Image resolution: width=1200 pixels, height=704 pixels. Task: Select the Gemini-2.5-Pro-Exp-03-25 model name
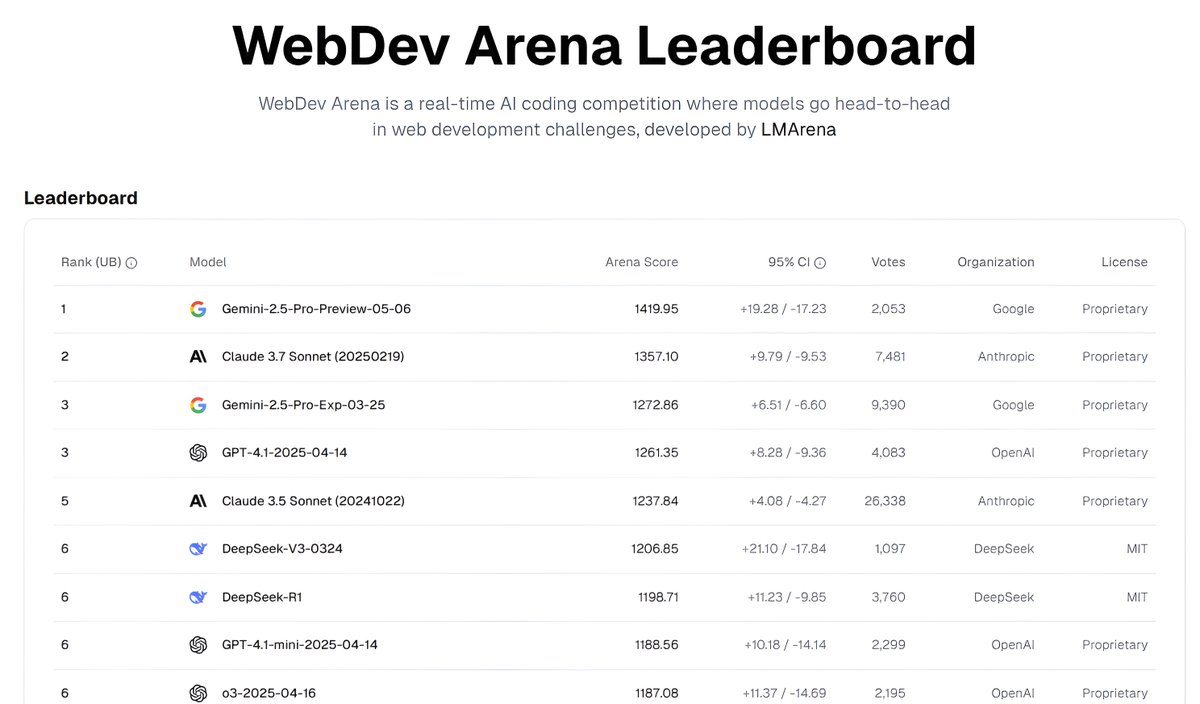click(x=303, y=405)
